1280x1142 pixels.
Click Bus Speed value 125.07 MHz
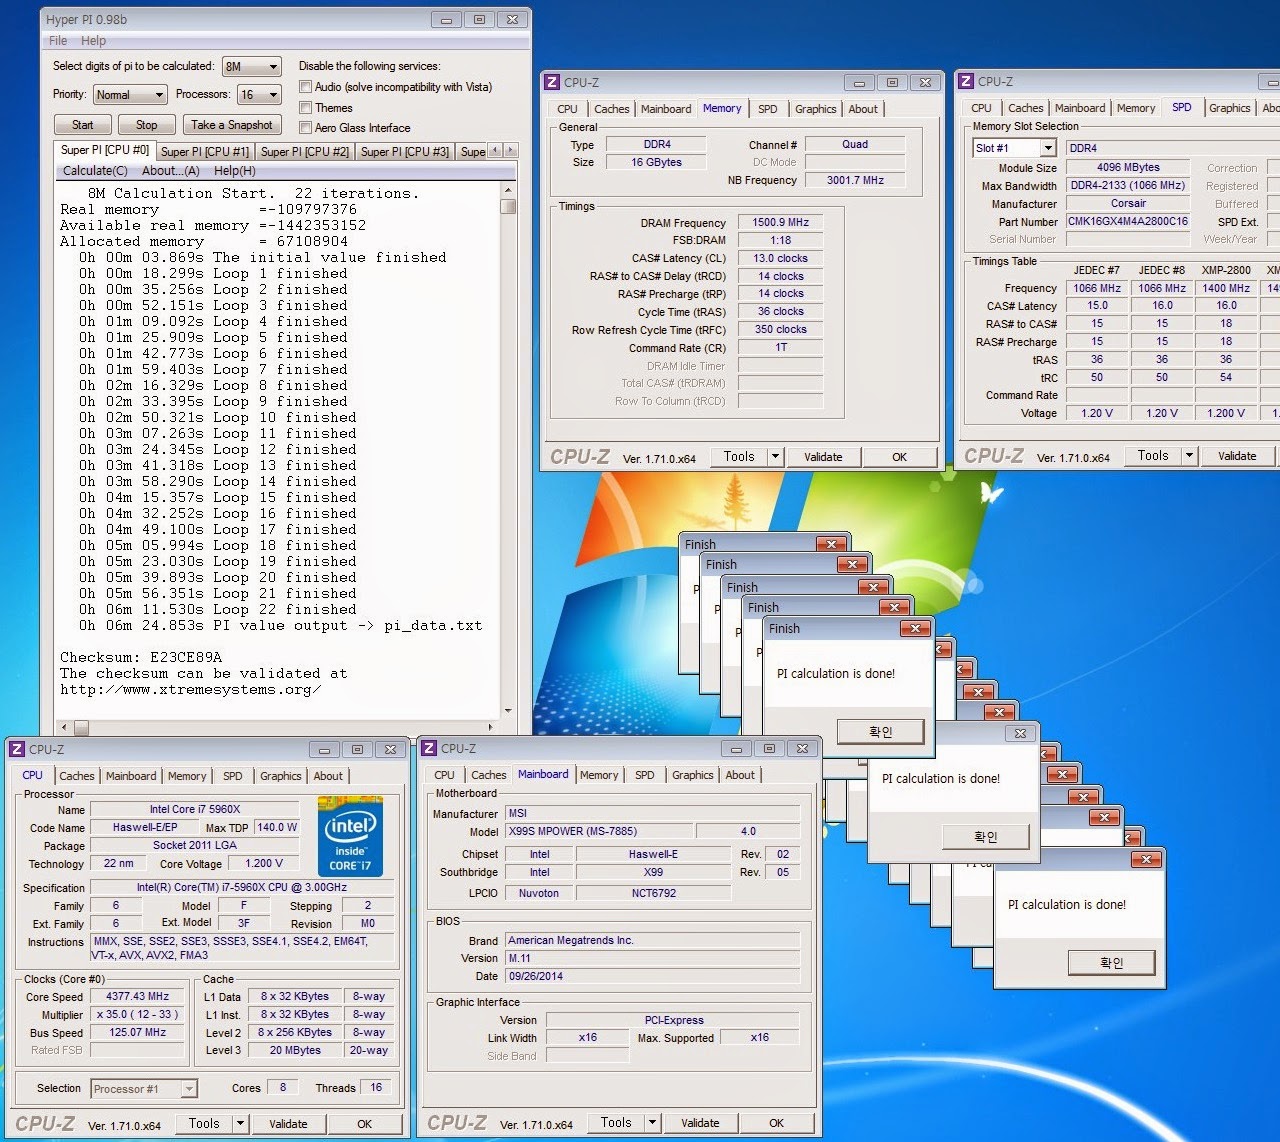tap(138, 1033)
